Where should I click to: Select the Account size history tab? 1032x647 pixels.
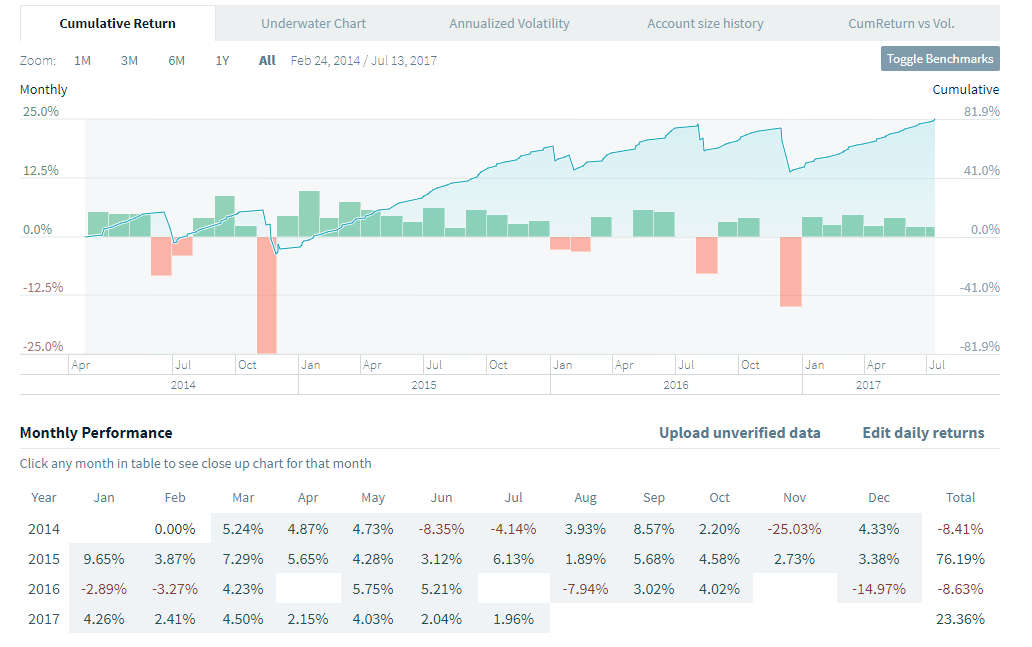pyautogui.click(x=705, y=23)
